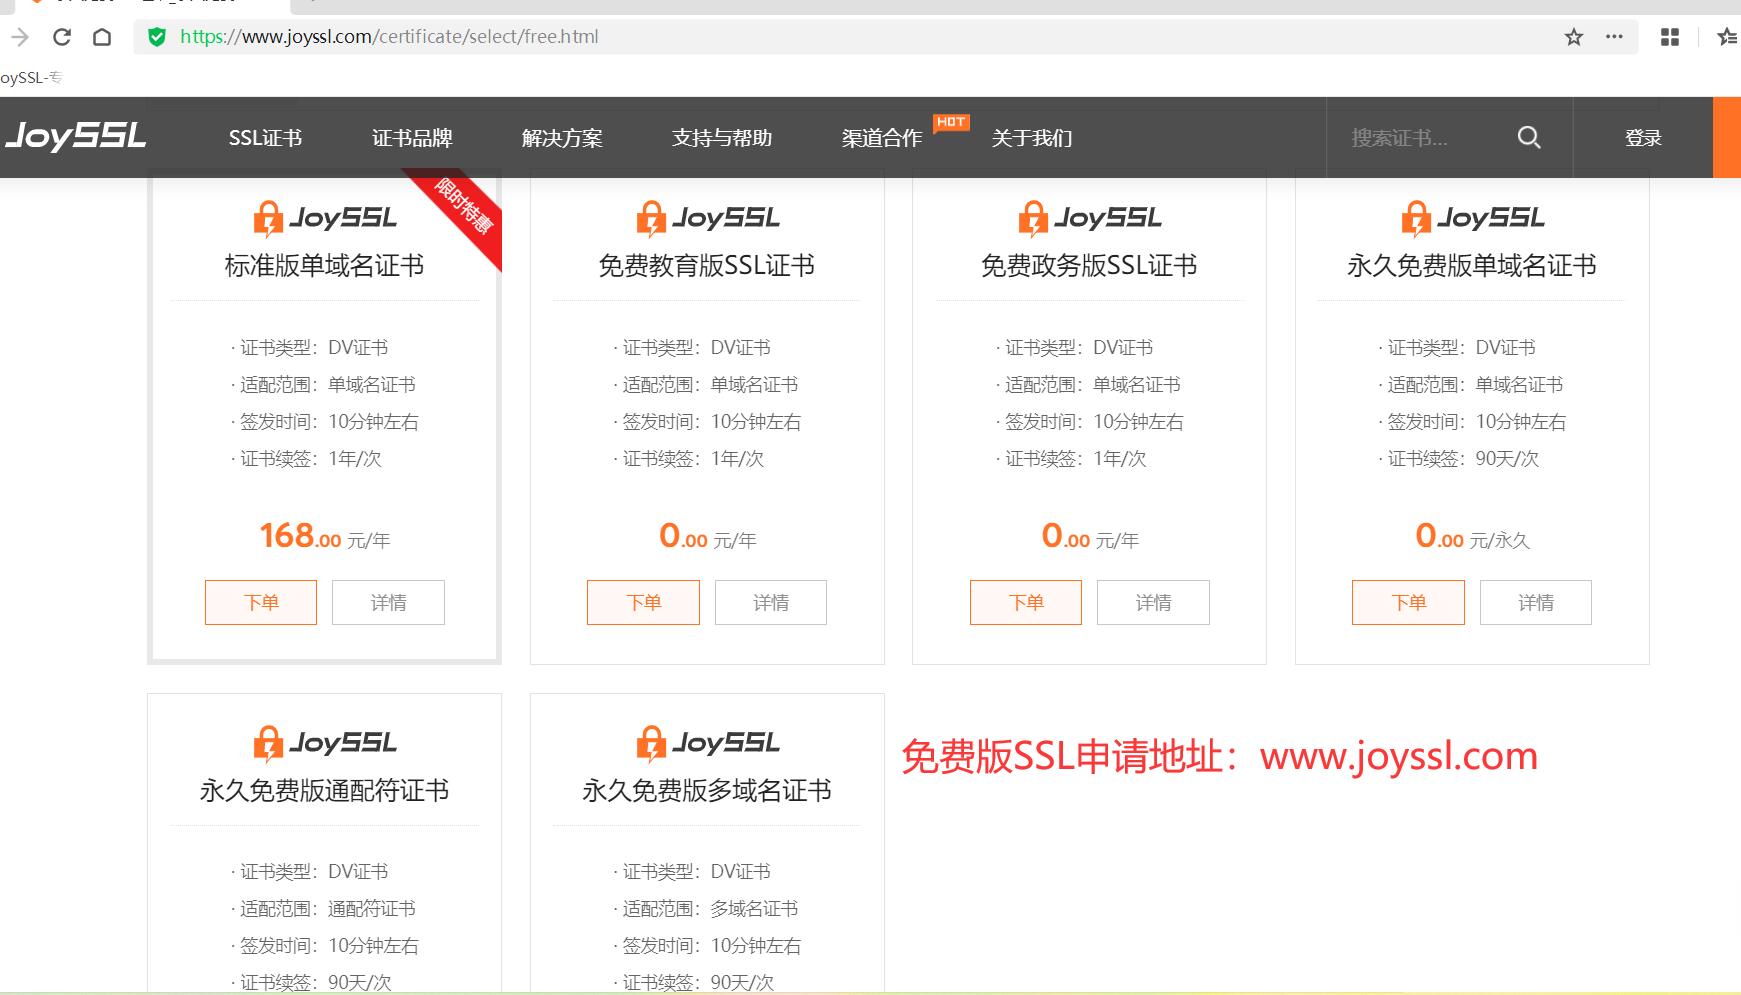Image resolution: width=1741 pixels, height=995 pixels.
Task: View 详情 for 免费政务版SSL证书
Action: coord(1153,602)
